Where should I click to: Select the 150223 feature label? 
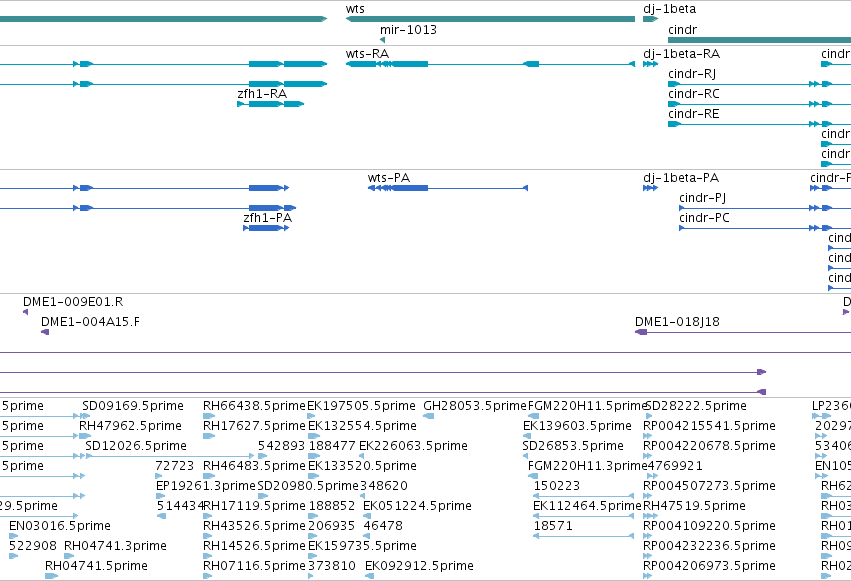click(557, 486)
